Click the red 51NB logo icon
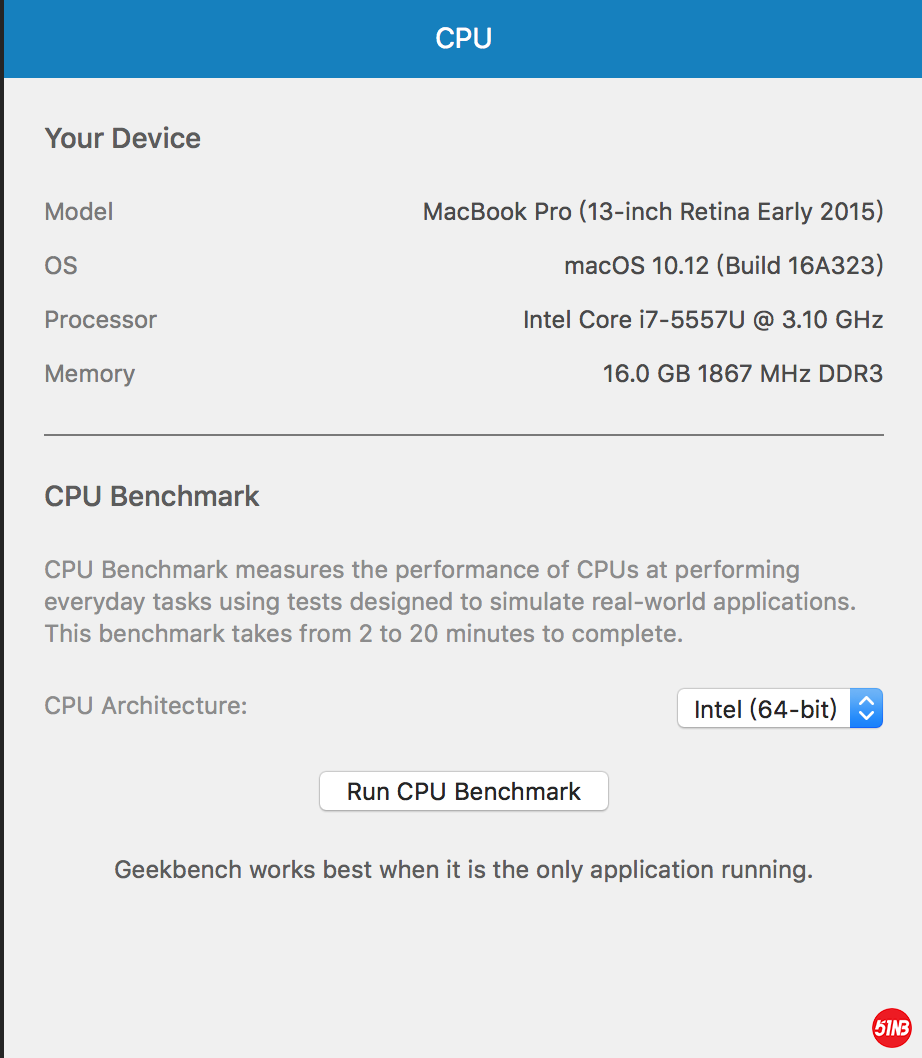The width and height of the screenshot is (922, 1058). point(891,1027)
